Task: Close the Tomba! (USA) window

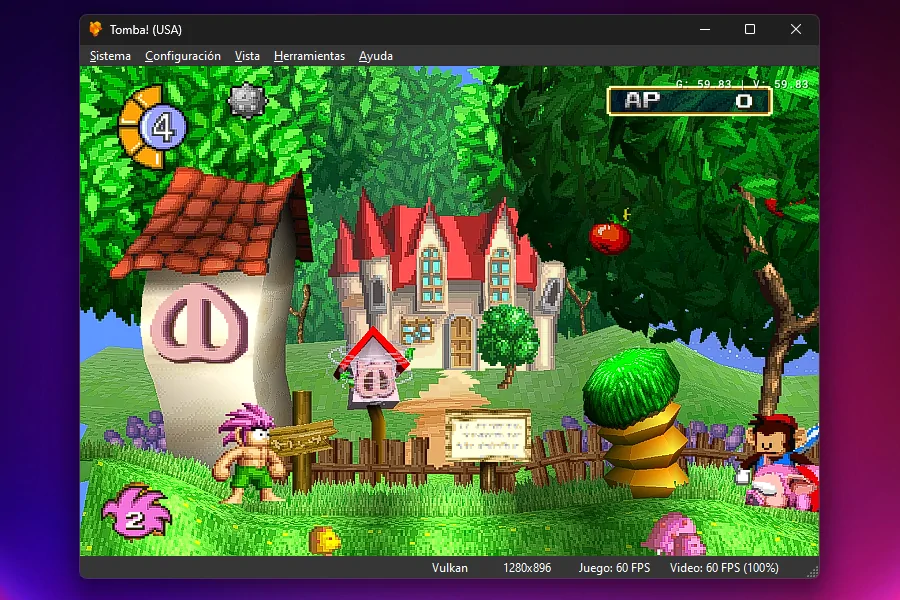Action: (x=796, y=29)
